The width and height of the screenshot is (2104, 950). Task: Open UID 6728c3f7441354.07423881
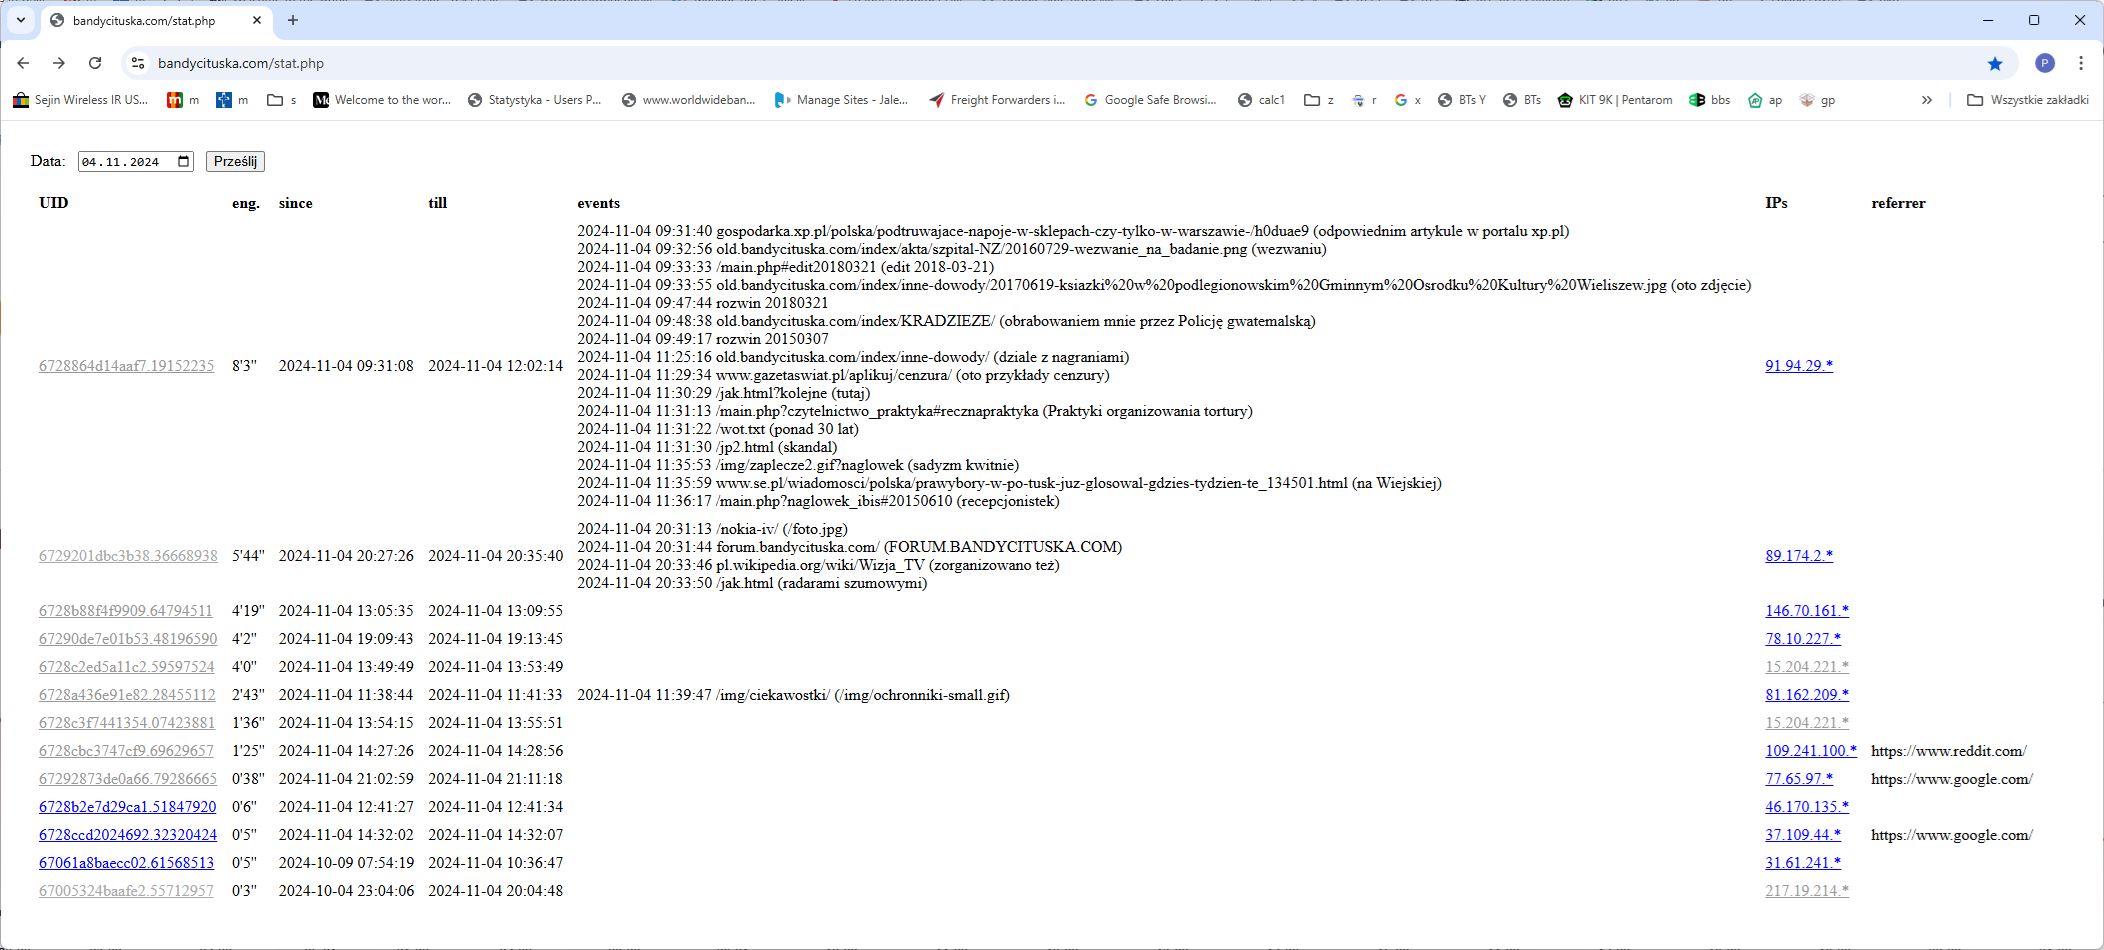[127, 723]
